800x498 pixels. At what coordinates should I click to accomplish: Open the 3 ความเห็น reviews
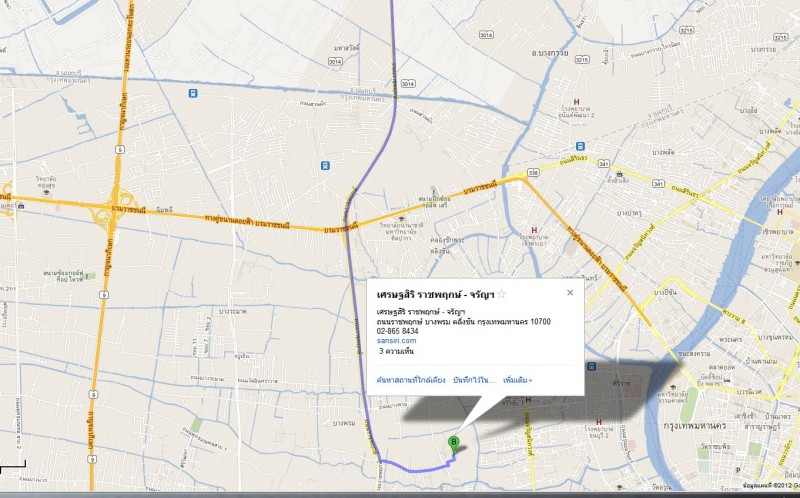pos(396,351)
